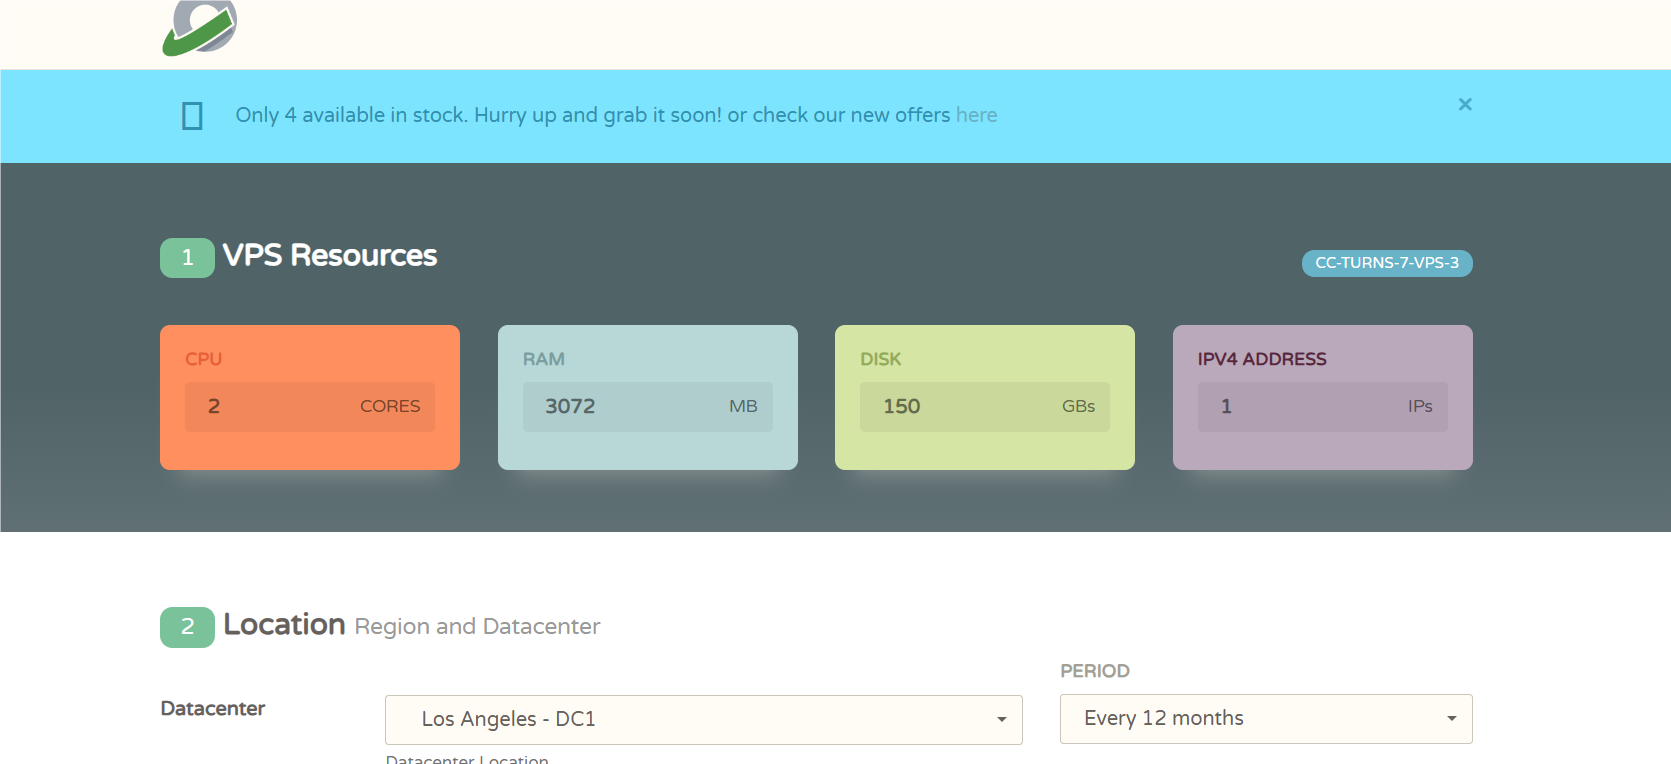Viewport: 1671px width, 764px height.
Task: Dismiss the stock alert banner with X
Action: click(1465, 104)
